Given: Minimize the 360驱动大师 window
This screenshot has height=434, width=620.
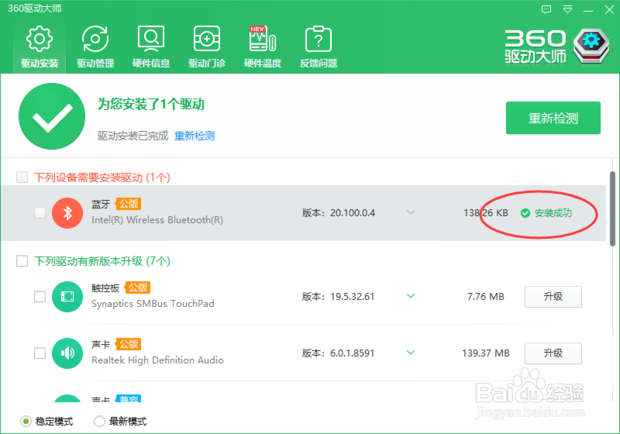Looking at the screenshot, I should click(x=588, y=10).
